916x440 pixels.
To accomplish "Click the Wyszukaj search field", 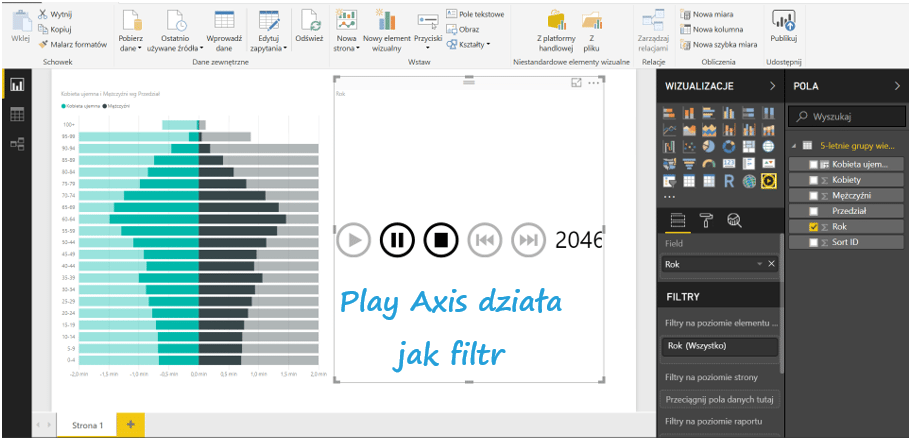I will 850,117.
